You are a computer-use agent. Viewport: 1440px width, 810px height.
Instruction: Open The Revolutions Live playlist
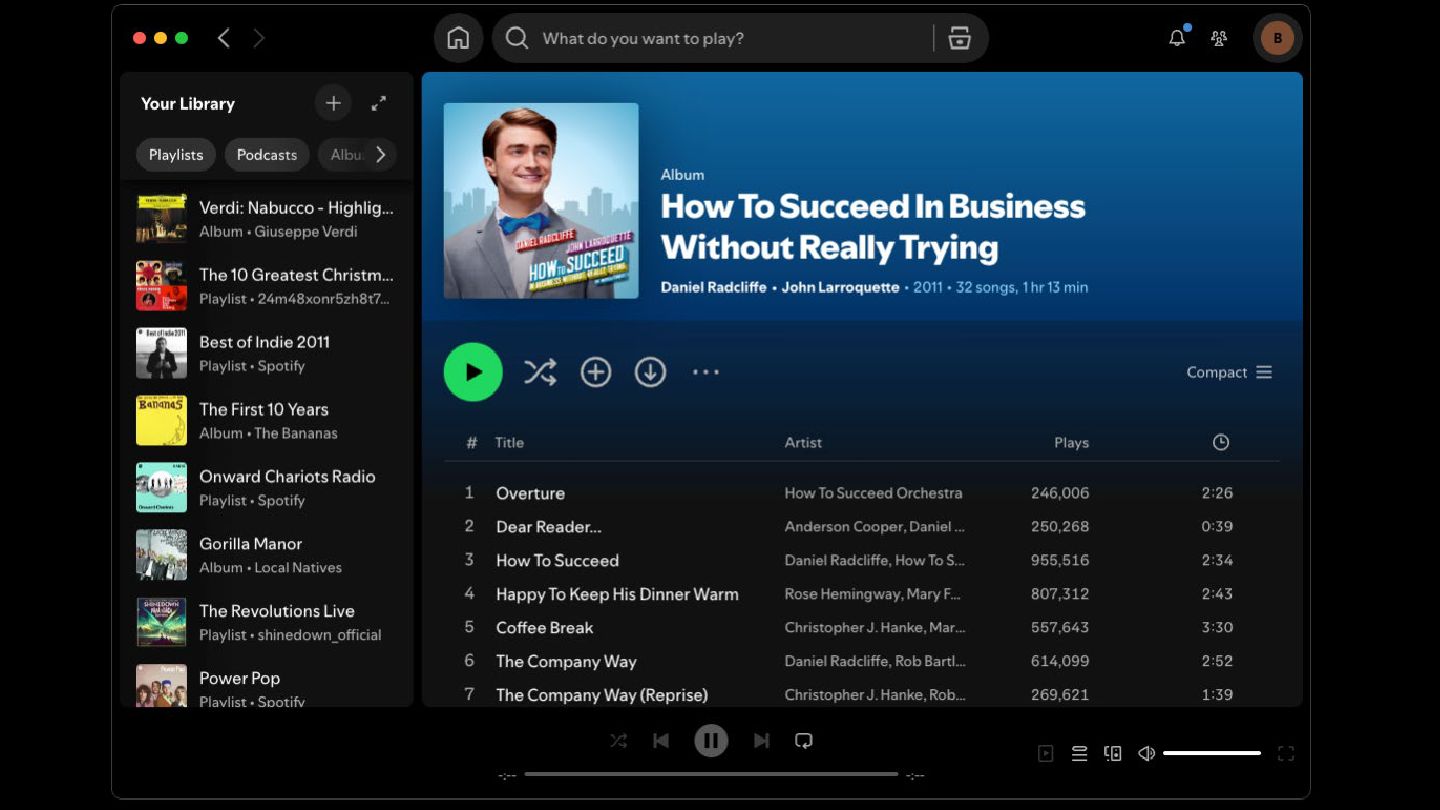(x=266, y=622)
